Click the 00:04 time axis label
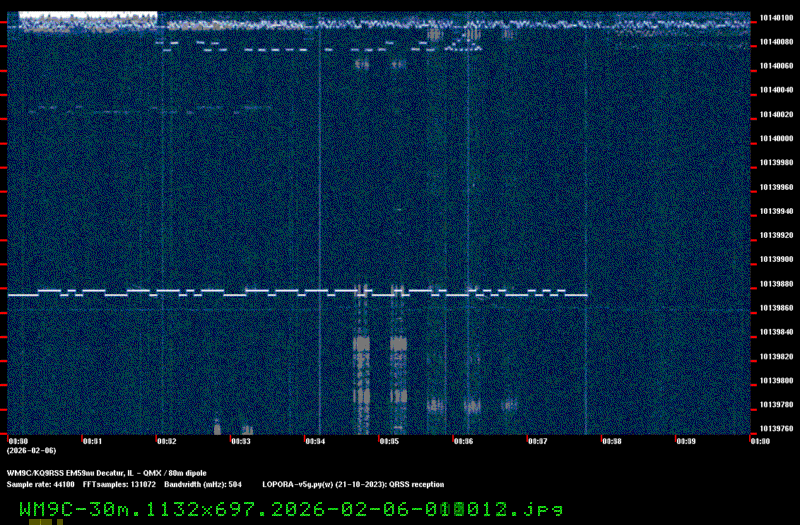The image size is (800, 525). [x=315, y=441]
